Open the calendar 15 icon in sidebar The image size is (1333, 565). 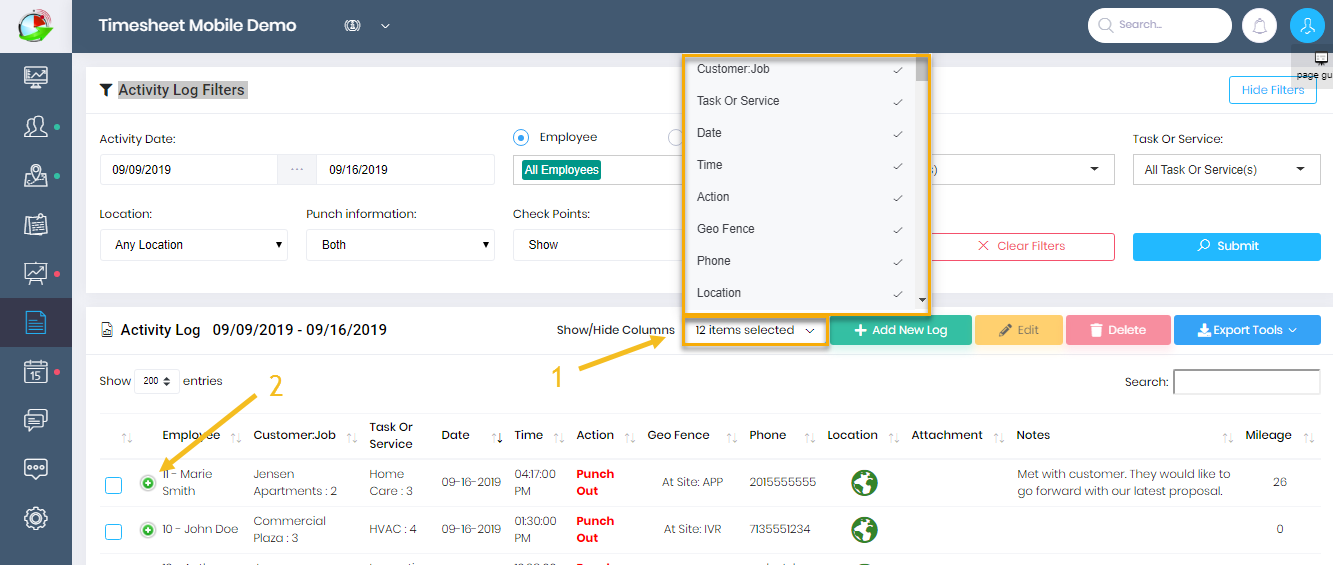[36, 371]
